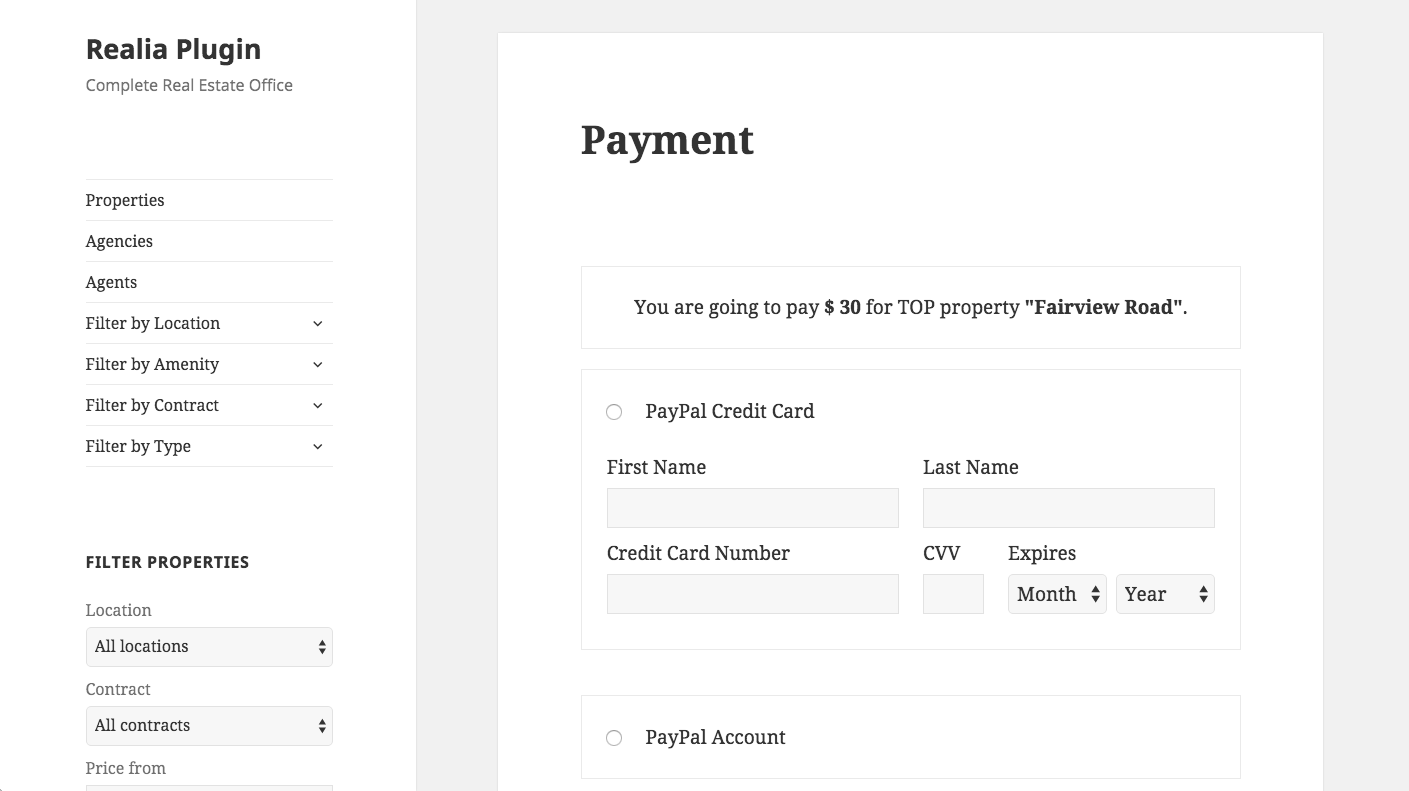Focus the First Name input field

(x=752, y=508)
